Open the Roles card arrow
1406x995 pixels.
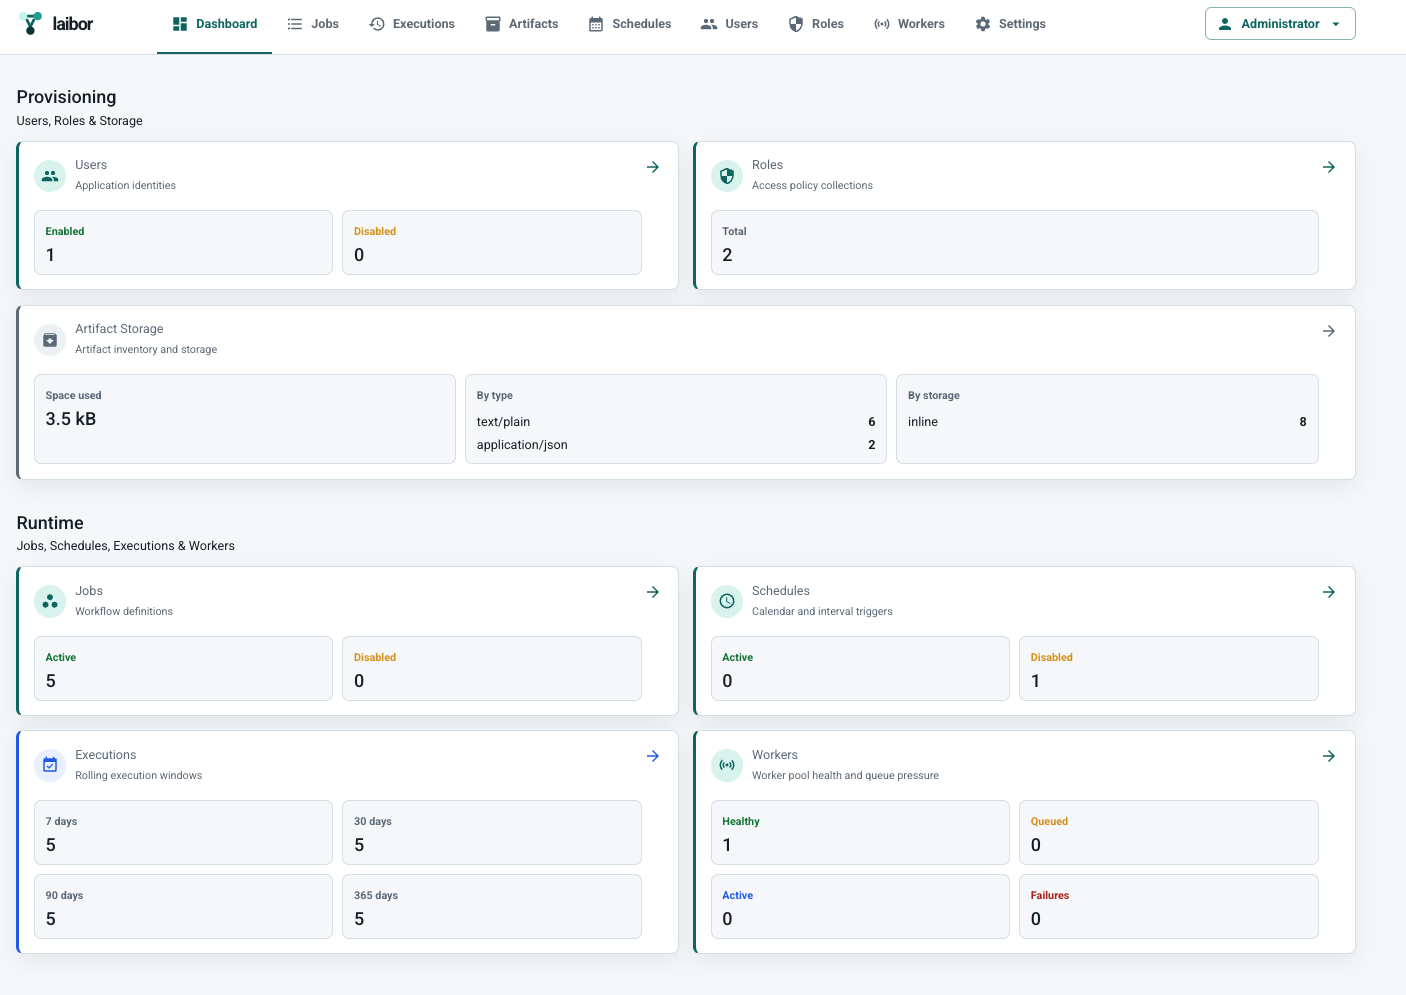(1329, 167)
